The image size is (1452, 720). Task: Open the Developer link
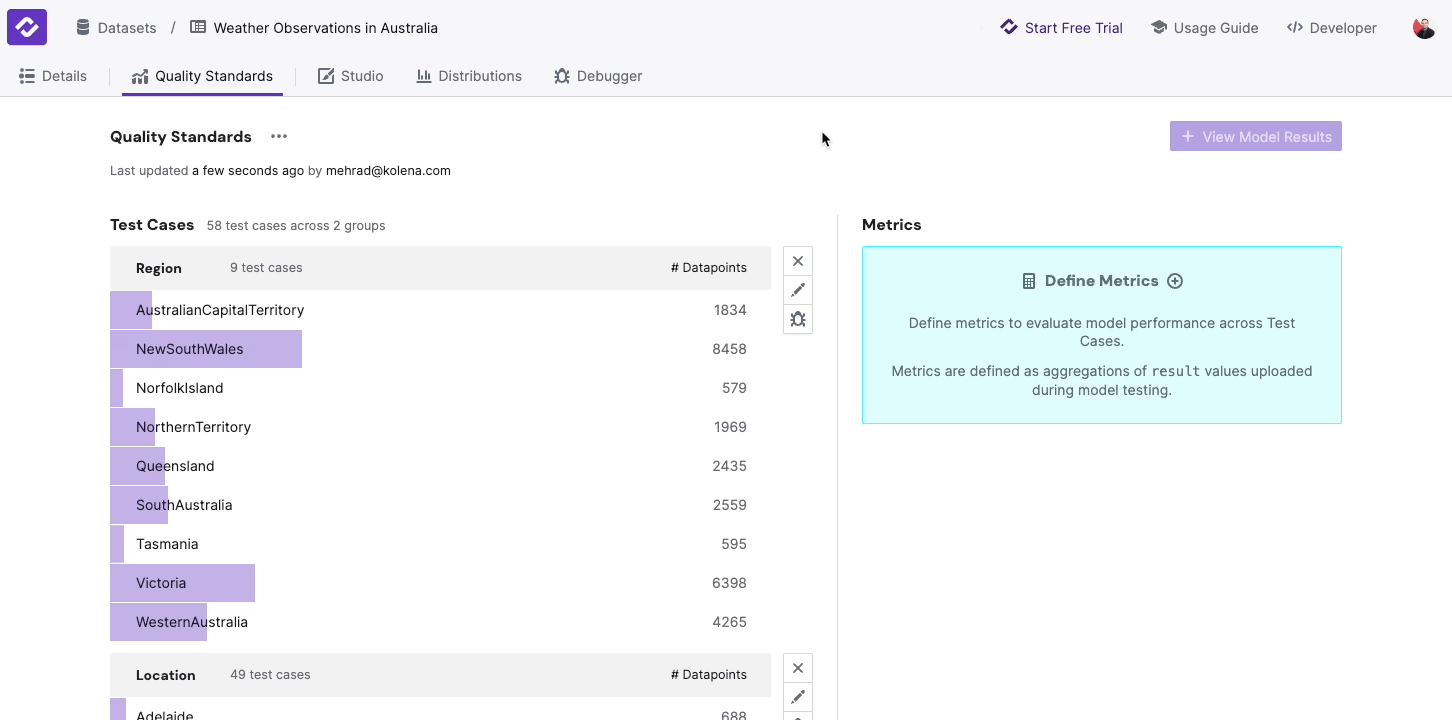[x=1331, y=28]
